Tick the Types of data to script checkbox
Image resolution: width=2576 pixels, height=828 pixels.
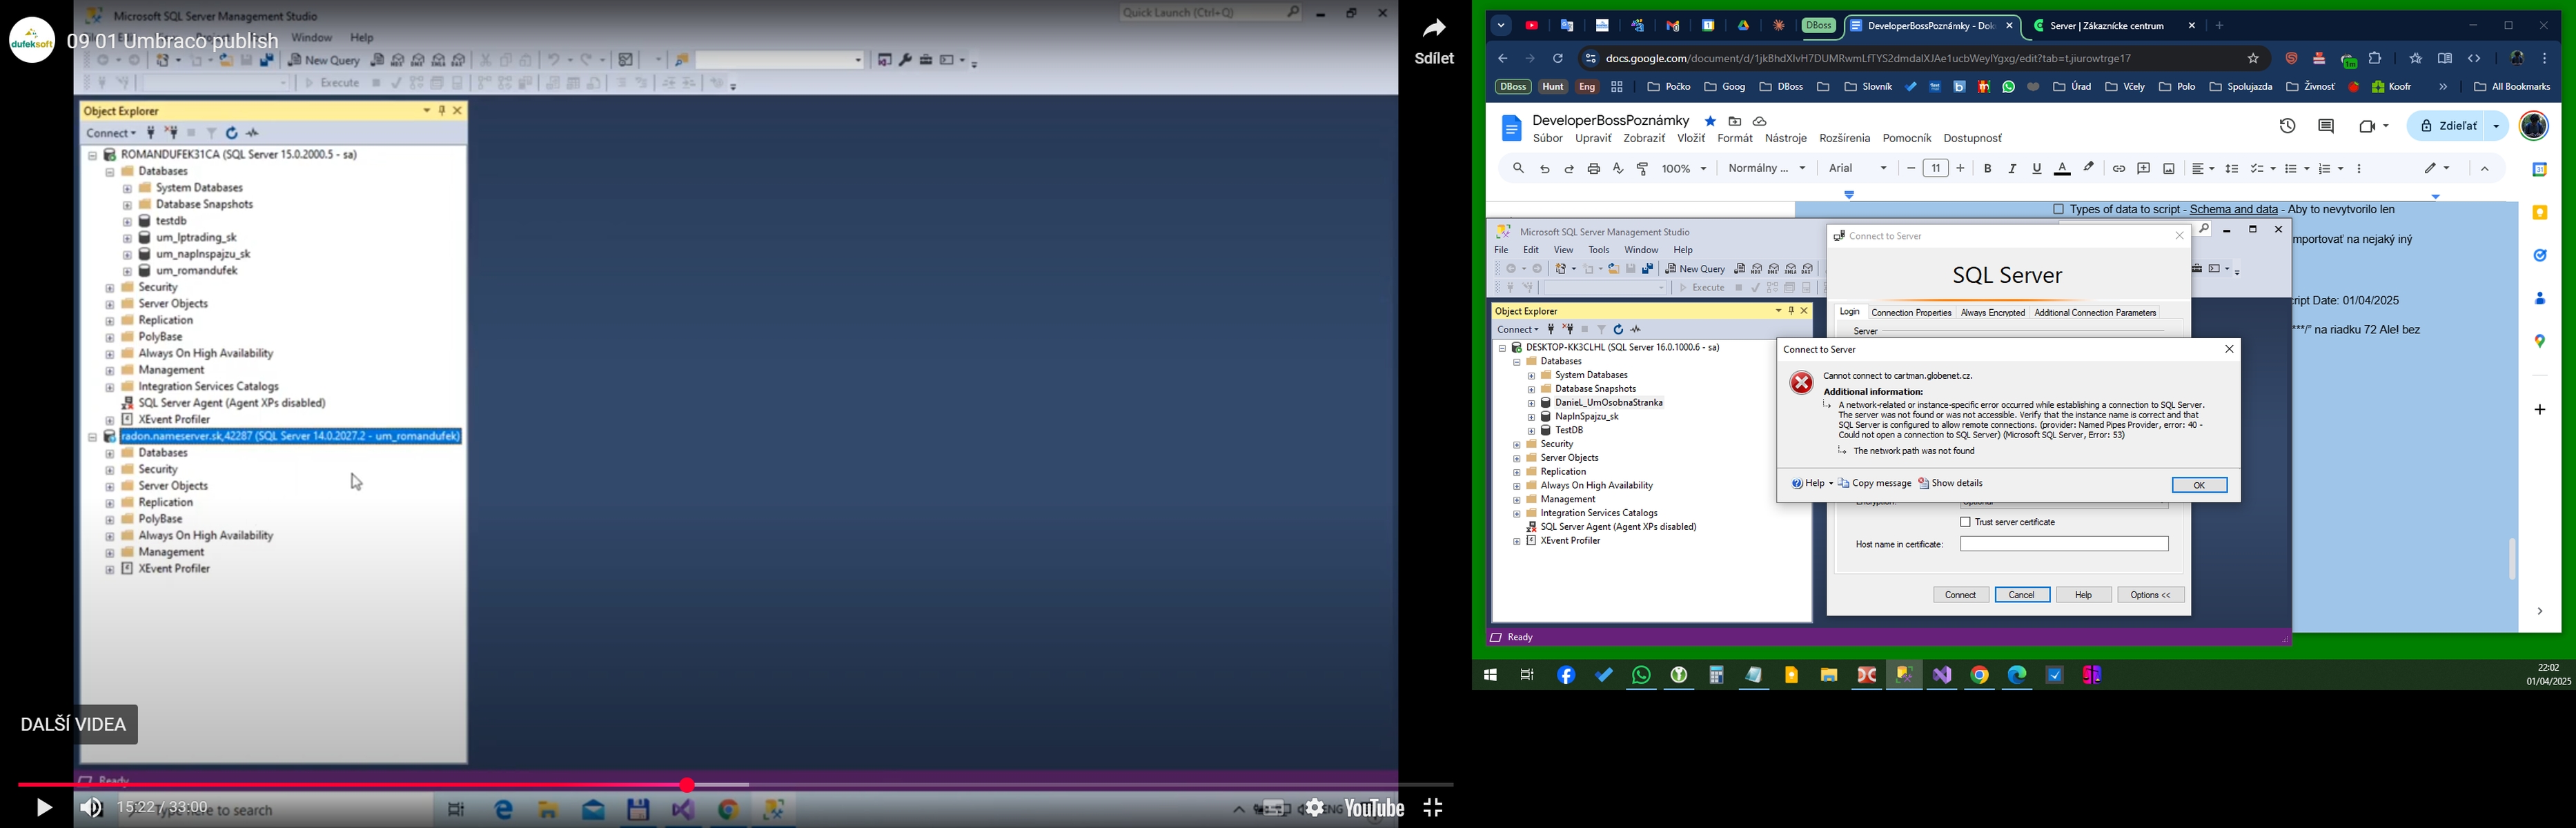(x=2058, y=209)
